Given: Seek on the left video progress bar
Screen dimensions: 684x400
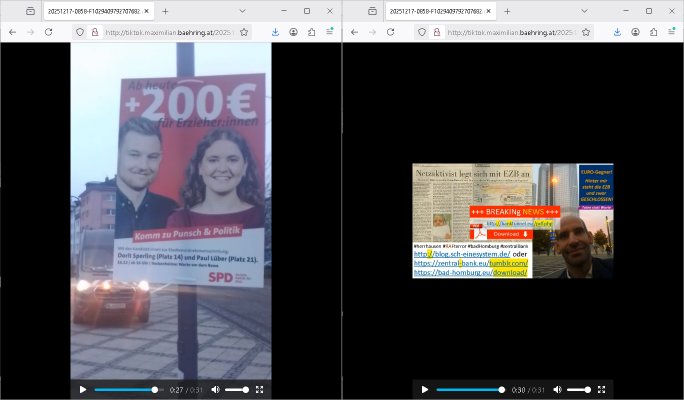Looking at the screenshot, I should [x=125, y=389].
